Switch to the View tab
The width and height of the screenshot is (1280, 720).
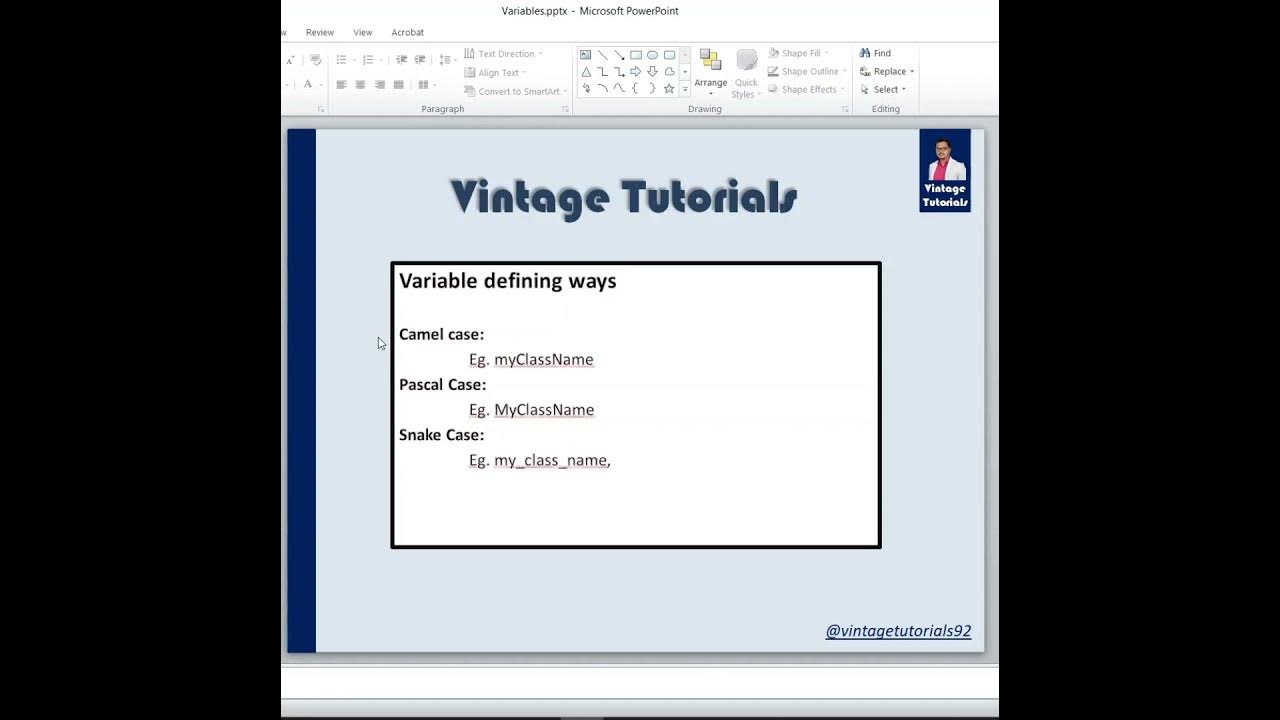(363, 32)
